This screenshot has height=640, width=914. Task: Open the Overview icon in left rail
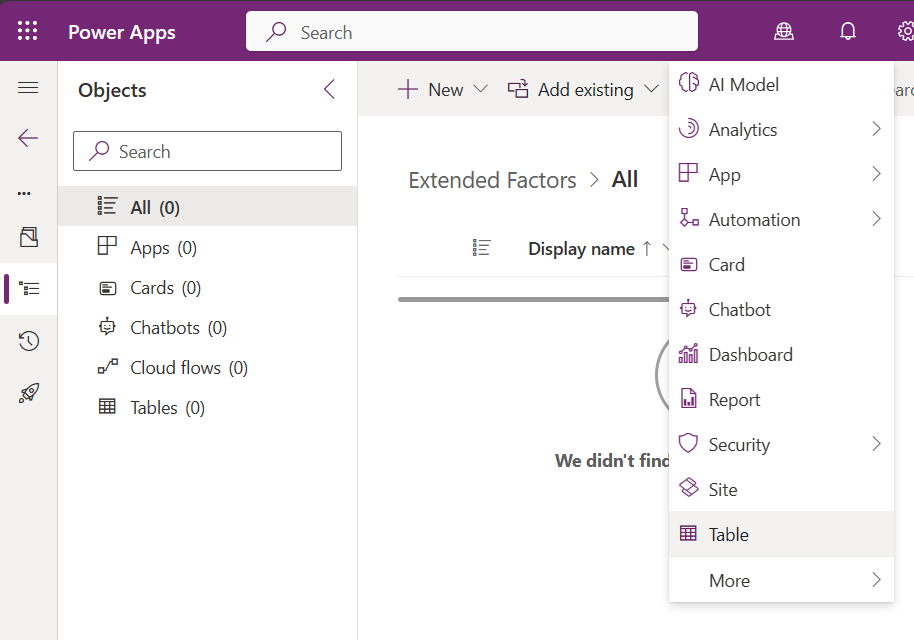29,237
